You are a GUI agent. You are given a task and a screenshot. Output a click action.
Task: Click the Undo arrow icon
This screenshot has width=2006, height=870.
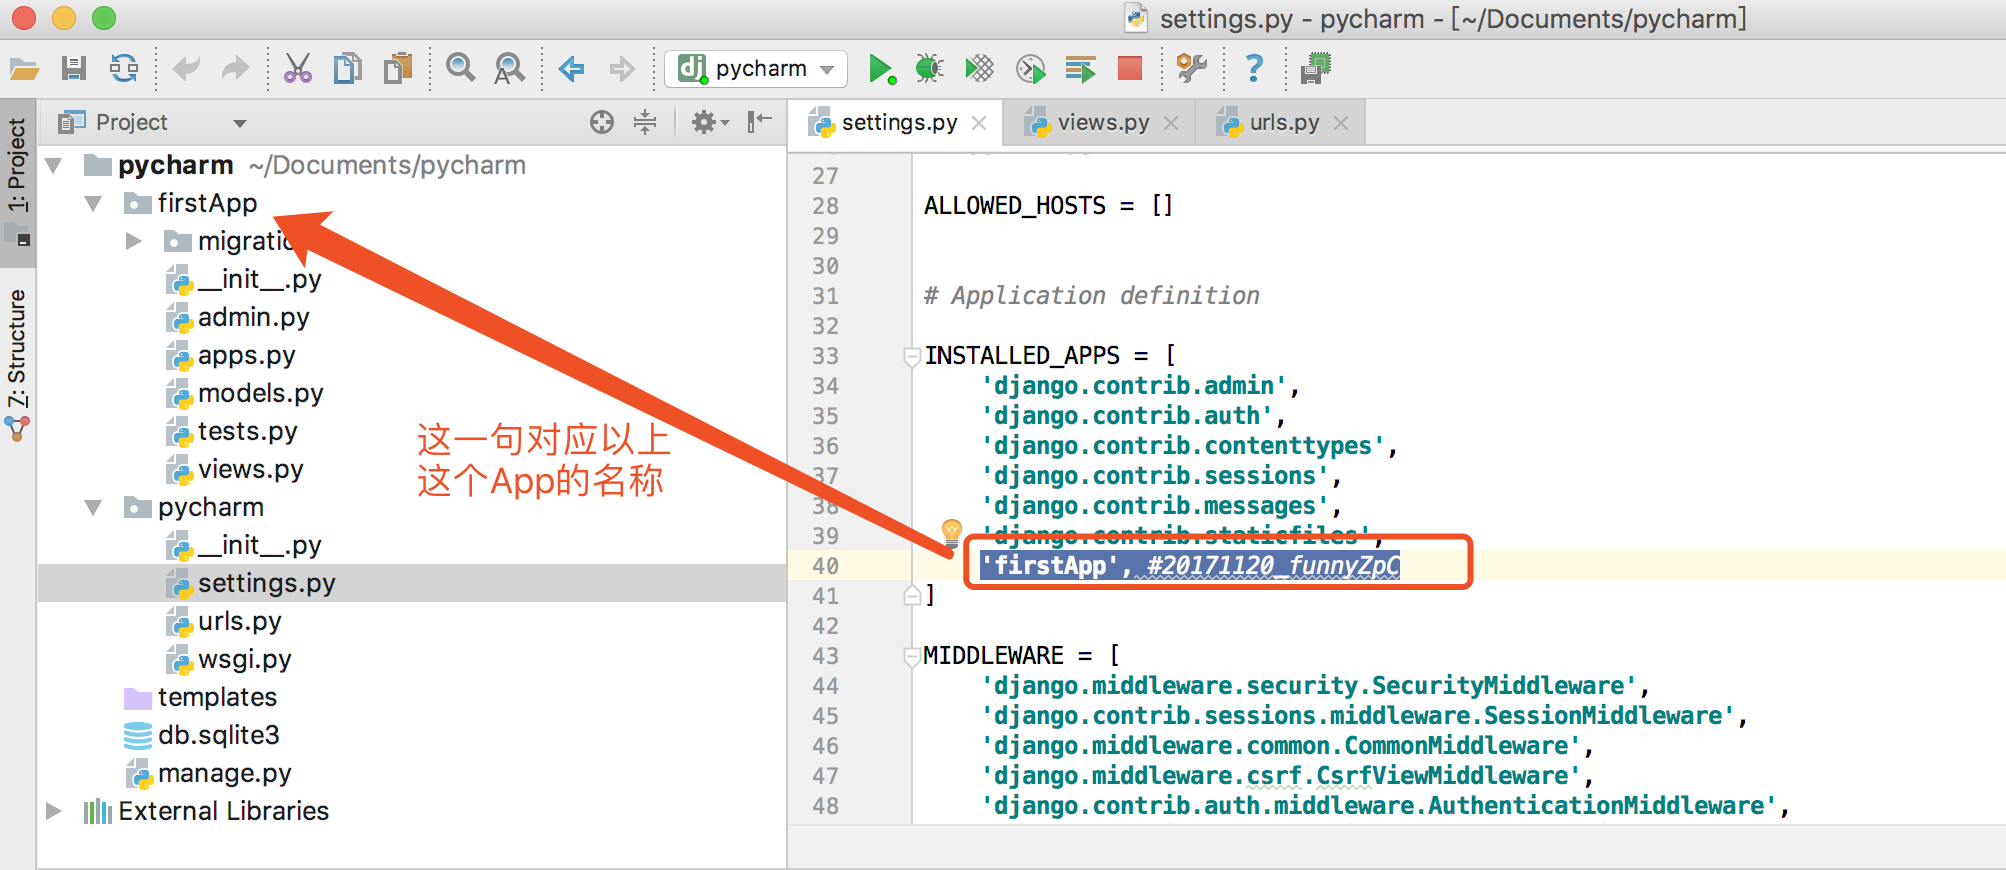tap(186, 69)
